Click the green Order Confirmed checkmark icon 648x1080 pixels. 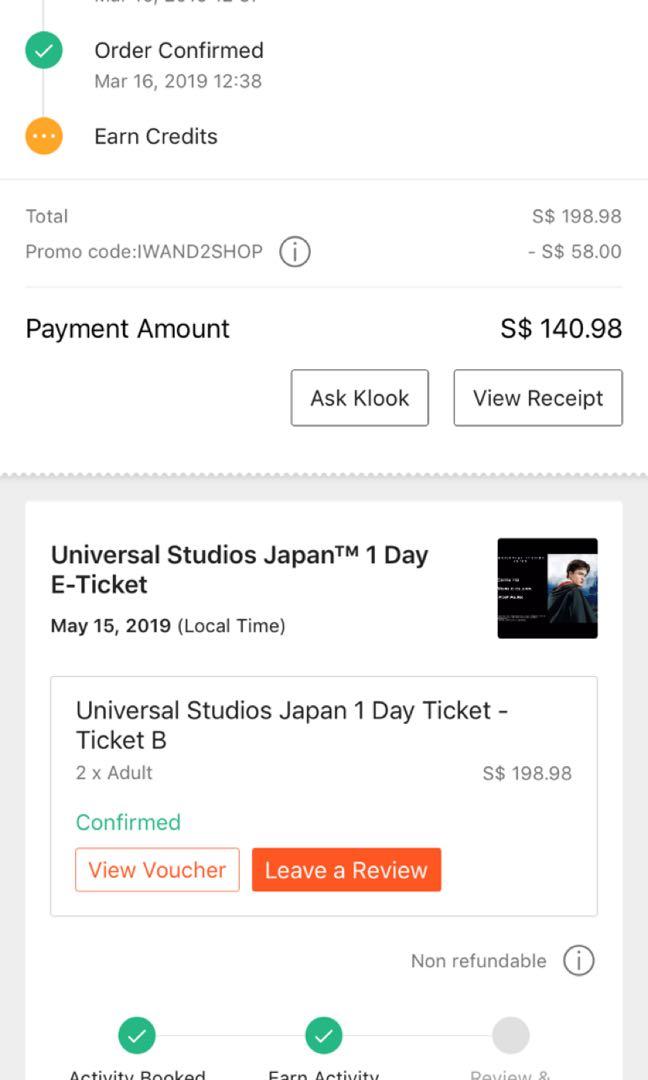[44, 51]
